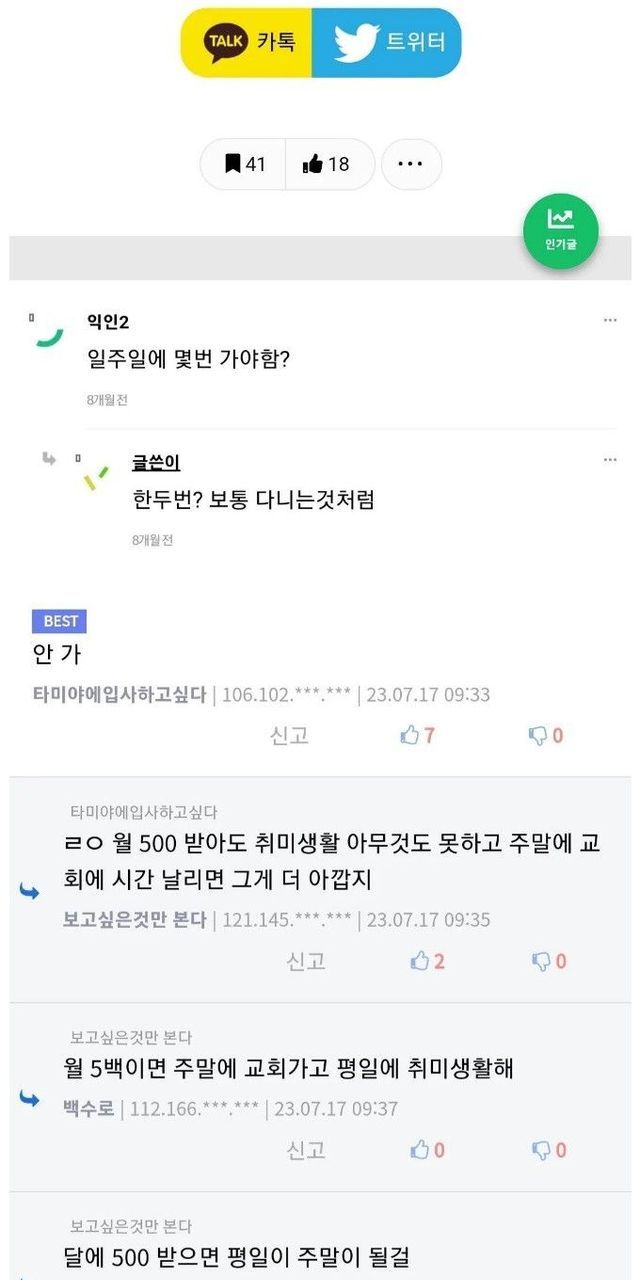640x1280 pixels.
Task: Click the 타미야에입사하고싶다 commenter nickname
Action: (119, 694)
